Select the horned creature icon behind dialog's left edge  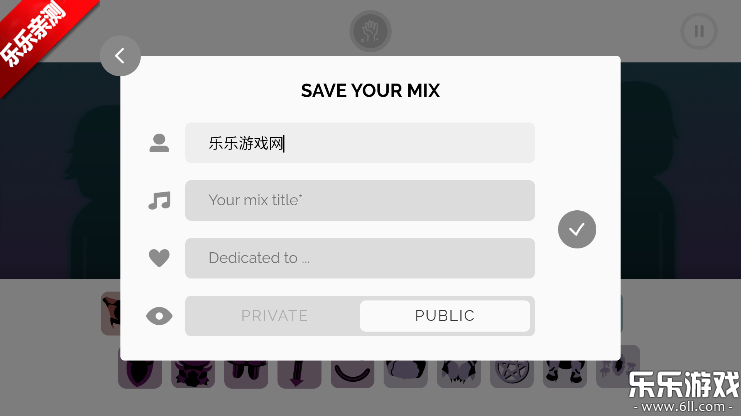[111, 313]
